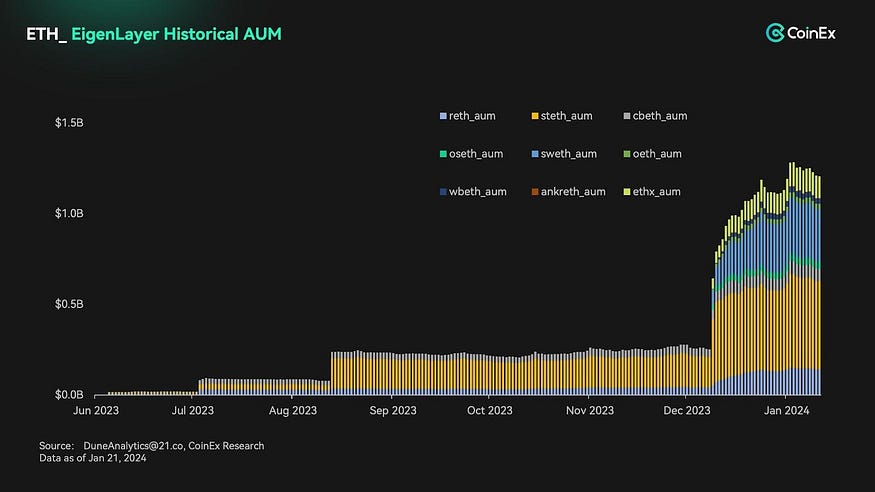Screen dimensions: 875x492
Task: Click the DuneAnalytics@21.co source text
Action: 133,446
